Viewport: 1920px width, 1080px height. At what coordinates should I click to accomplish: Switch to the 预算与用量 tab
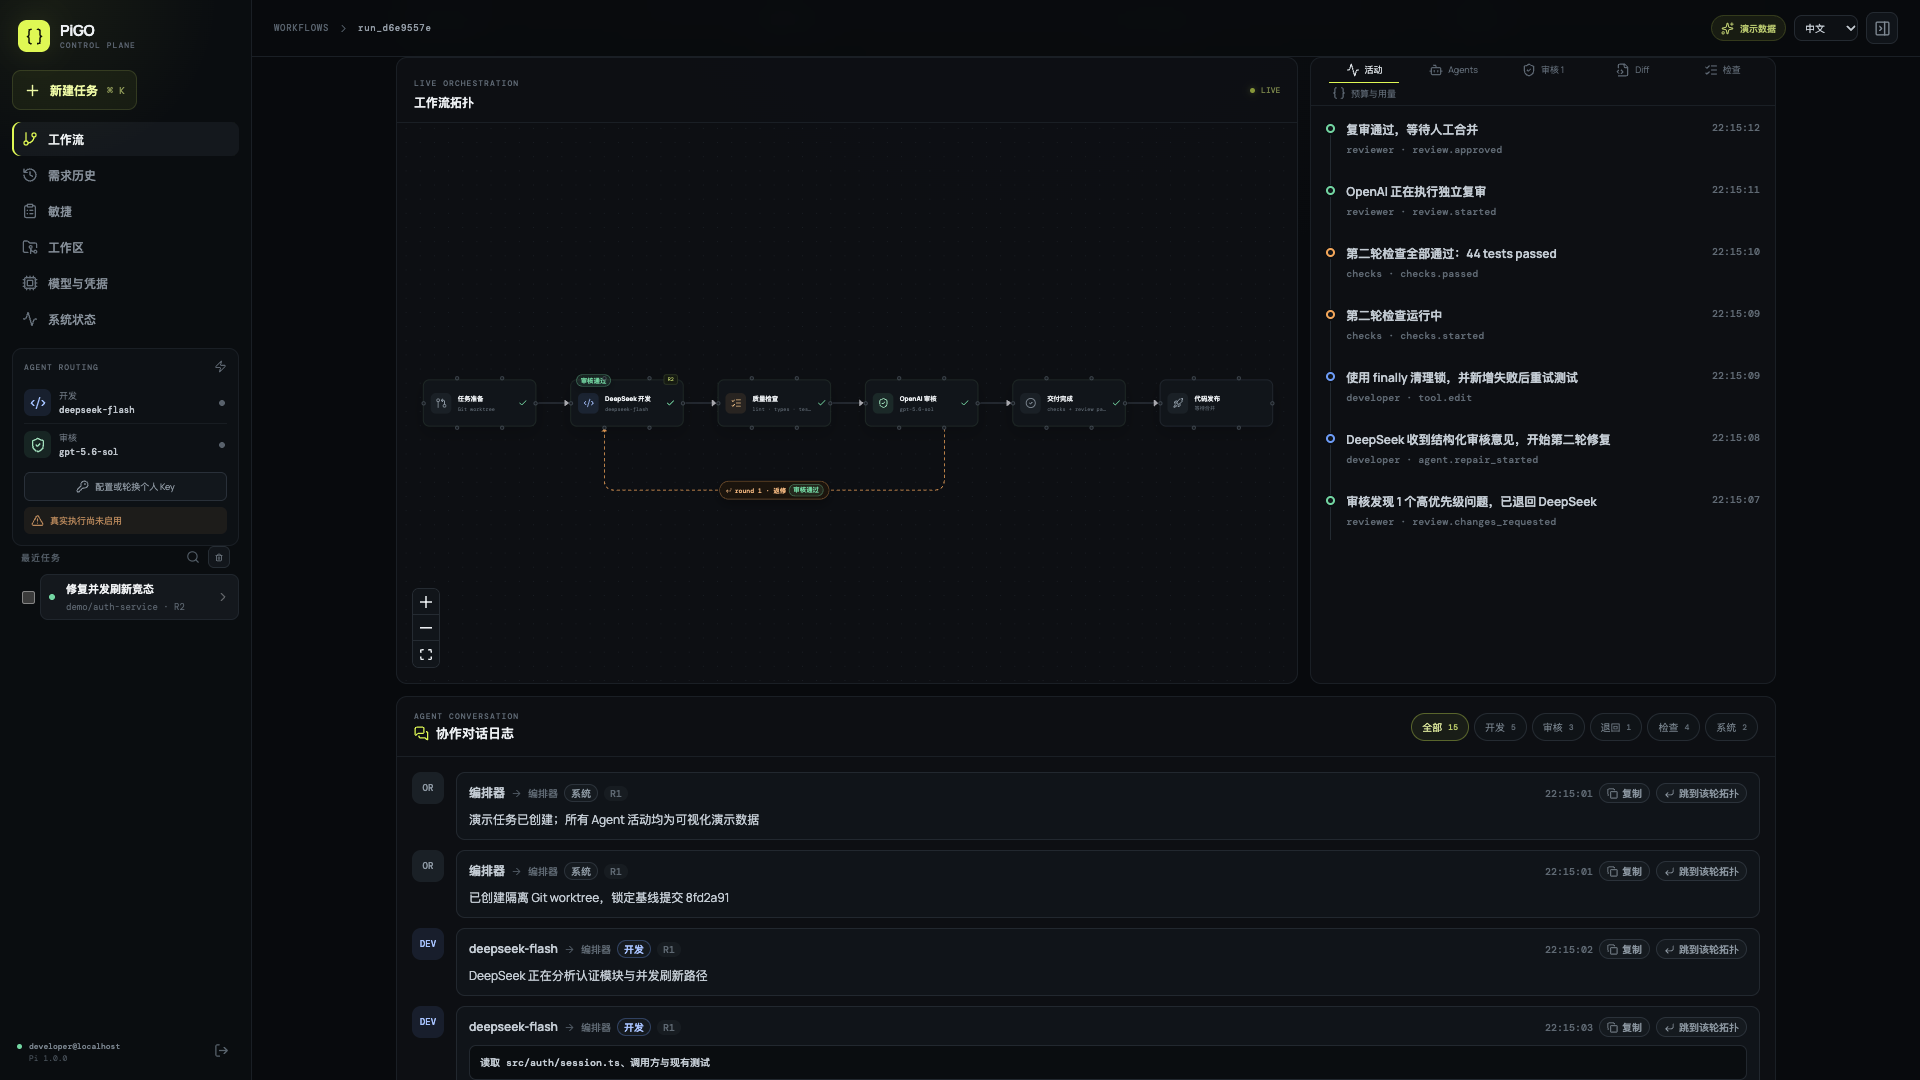coord(1364,93)
